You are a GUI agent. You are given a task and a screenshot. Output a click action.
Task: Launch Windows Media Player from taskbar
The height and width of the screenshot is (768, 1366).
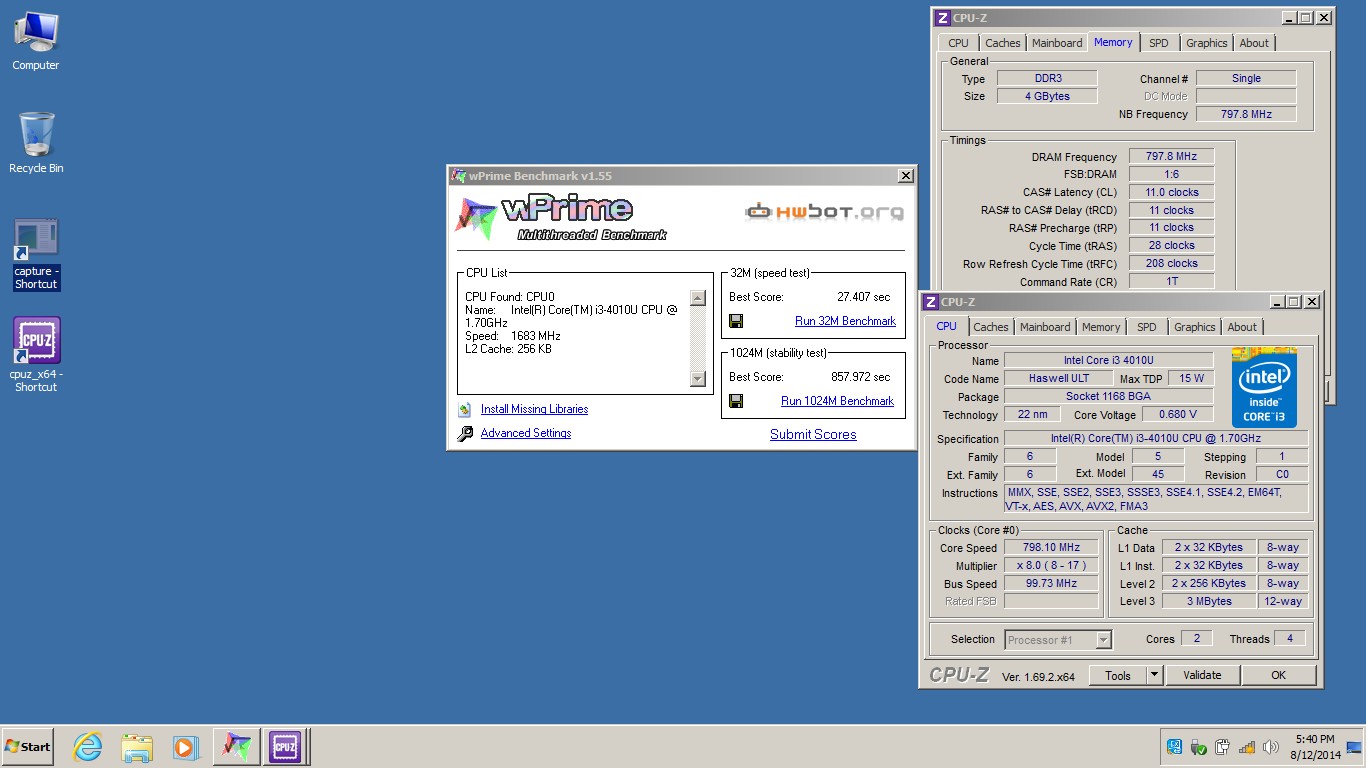coord(185,747)
